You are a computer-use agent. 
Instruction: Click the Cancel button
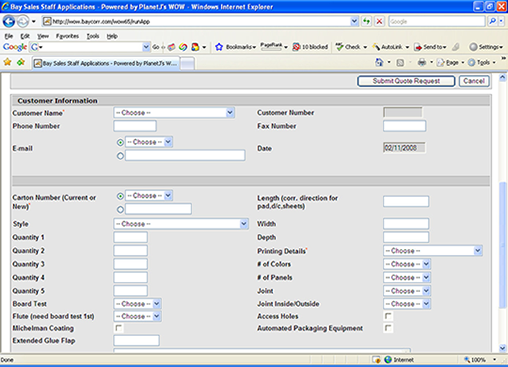(474, 81)
